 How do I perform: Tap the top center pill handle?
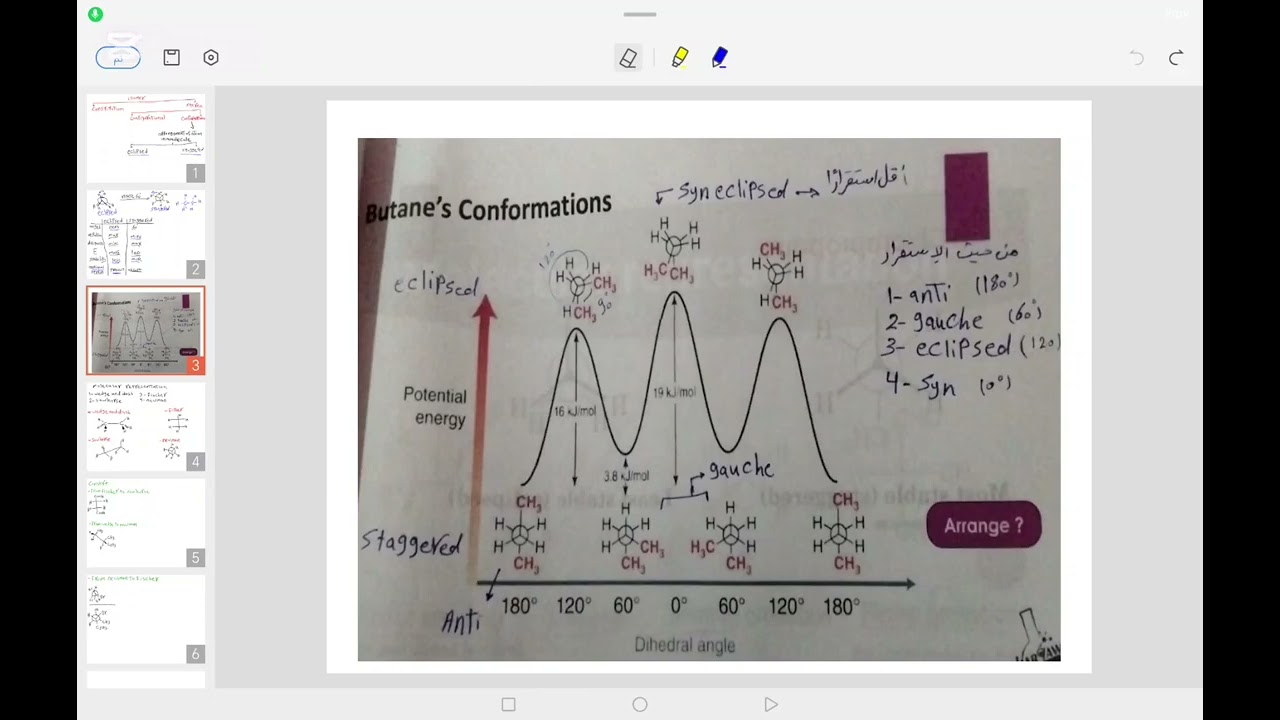640,15
